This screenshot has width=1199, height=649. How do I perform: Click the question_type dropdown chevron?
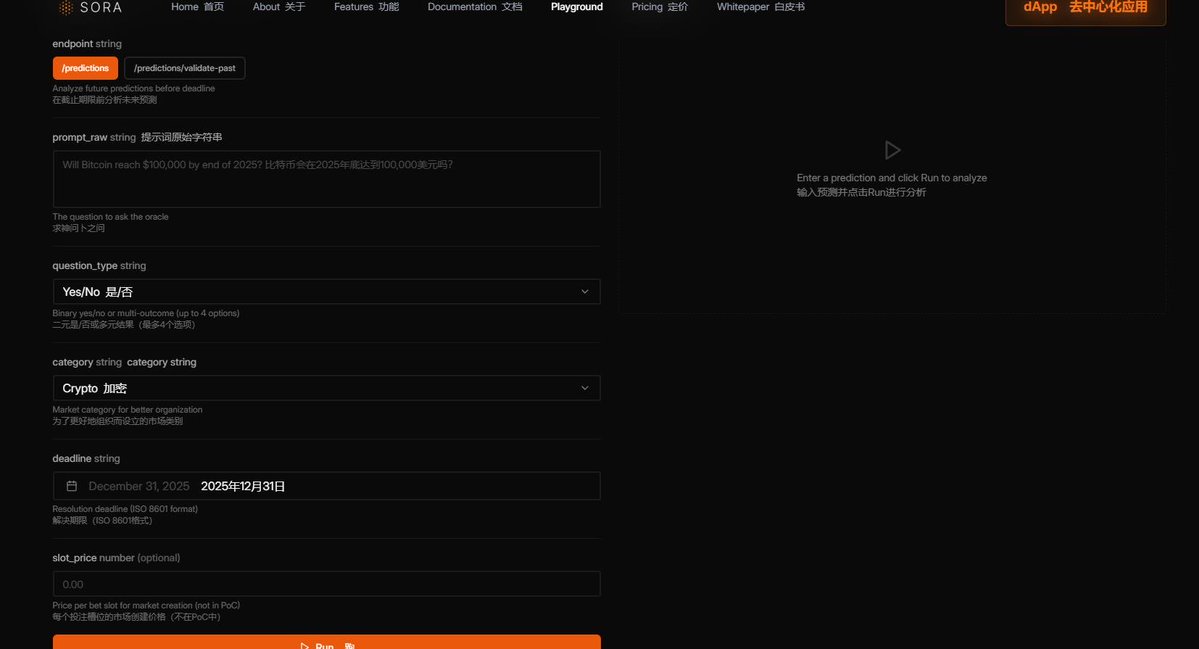pos(585,291)
